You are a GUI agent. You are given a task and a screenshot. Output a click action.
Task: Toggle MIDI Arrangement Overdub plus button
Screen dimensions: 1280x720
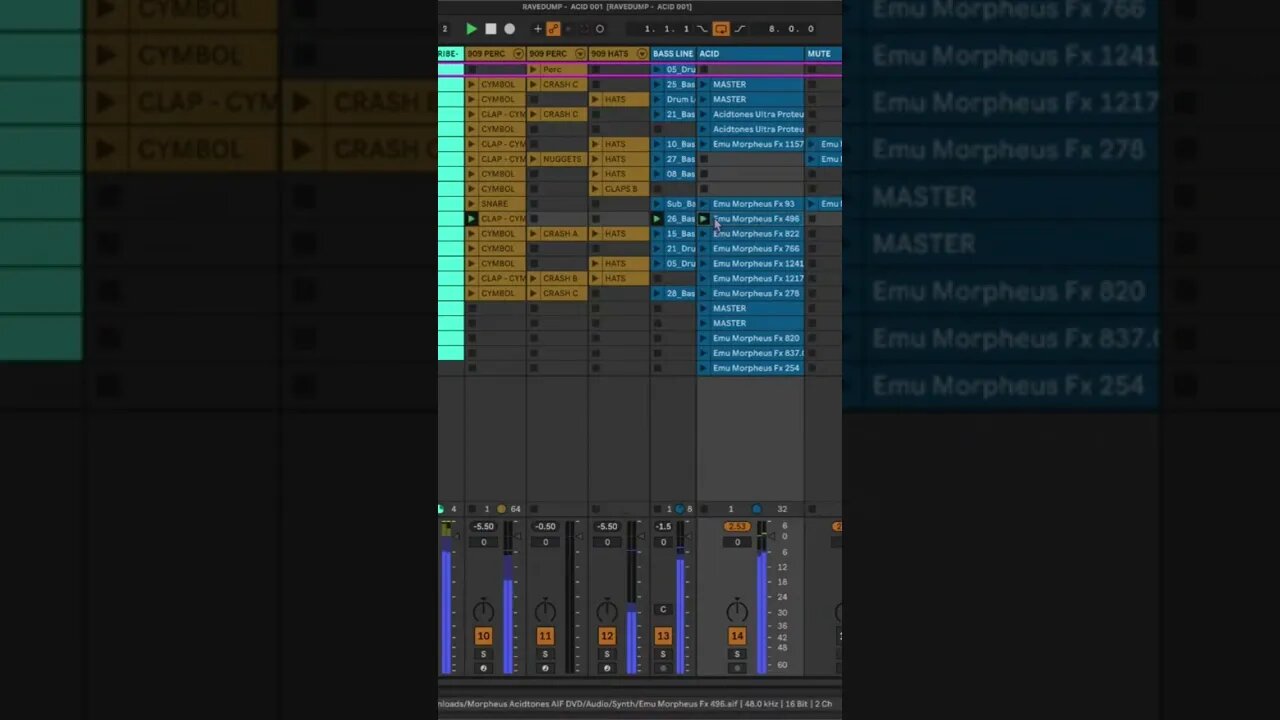coord(537,29)
